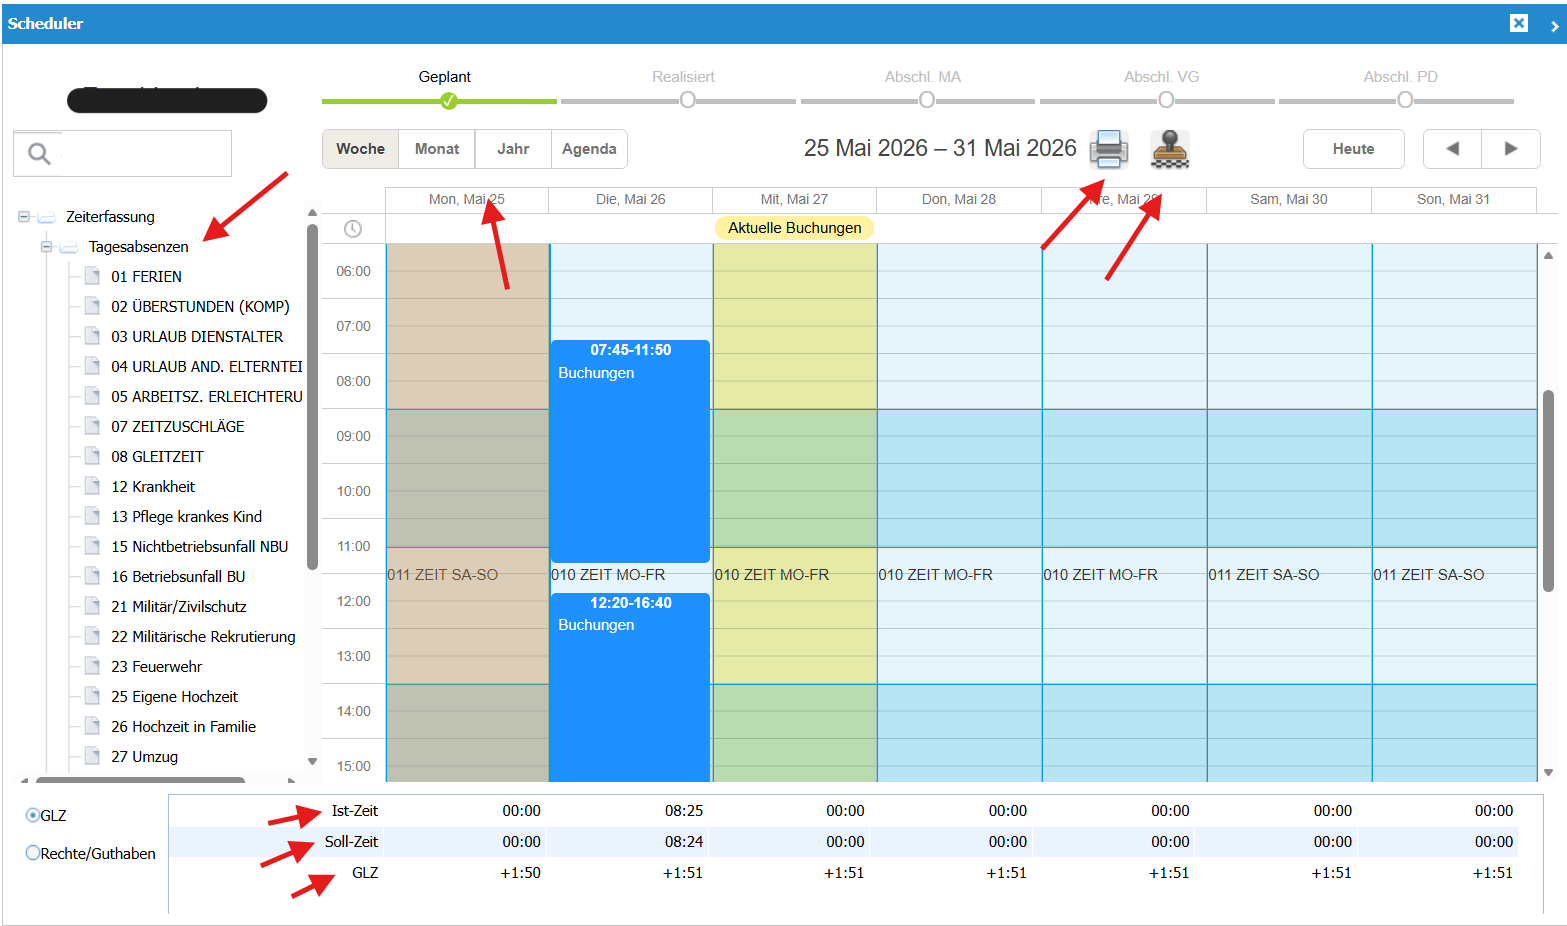Open the 07:45-11:50 Buchungen entry
1567x926 pixels.
[630, 451]
